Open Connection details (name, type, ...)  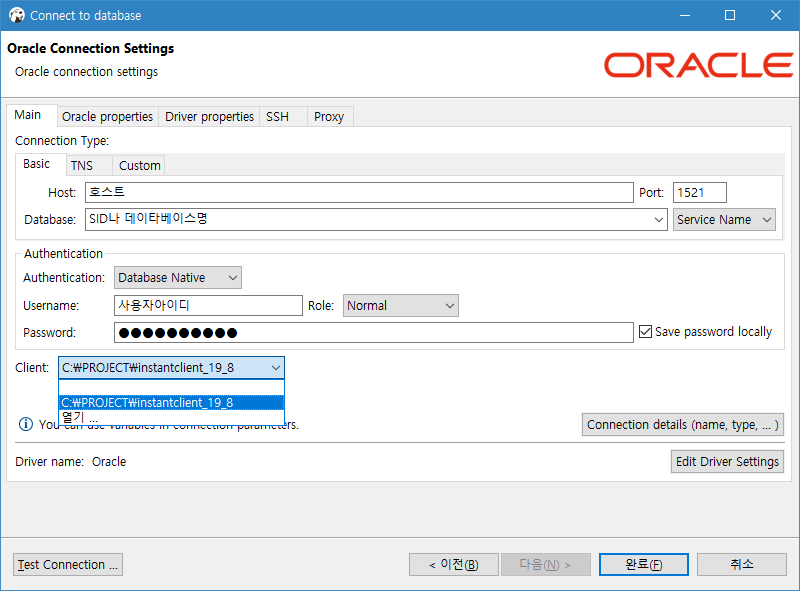(683, 425)
